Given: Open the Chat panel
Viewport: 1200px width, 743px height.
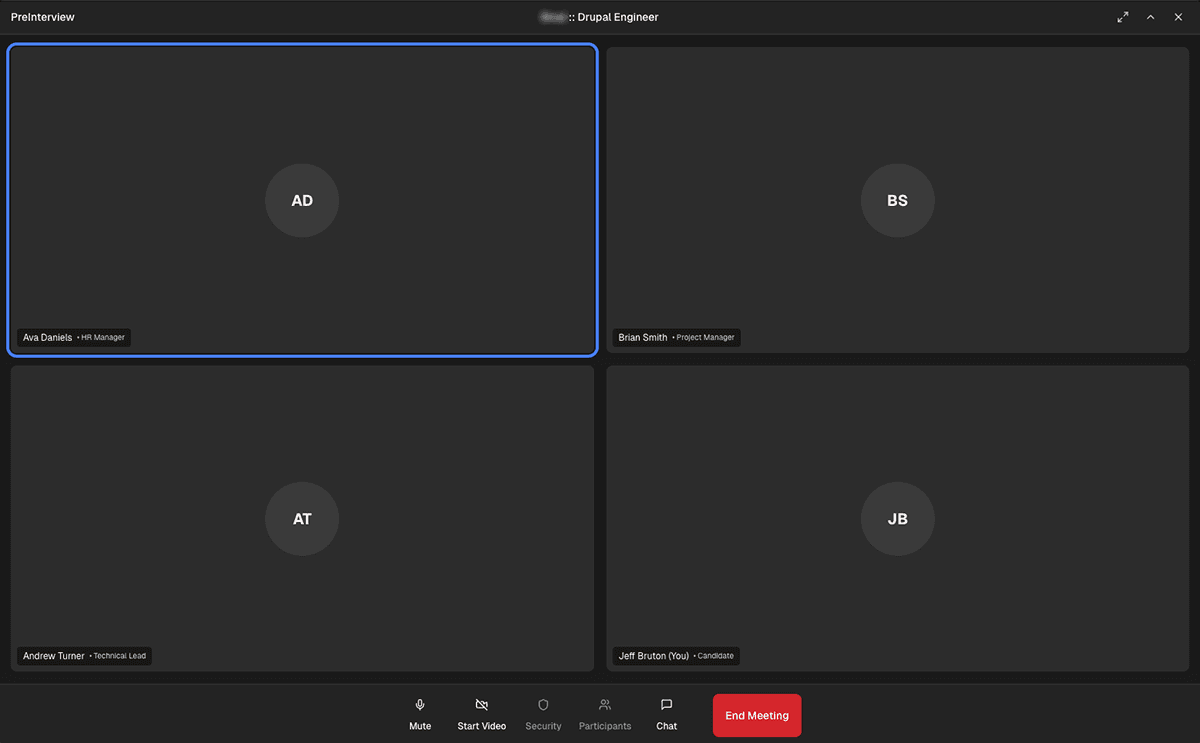Looking at the screenshot, I should [x=666, y=714].
